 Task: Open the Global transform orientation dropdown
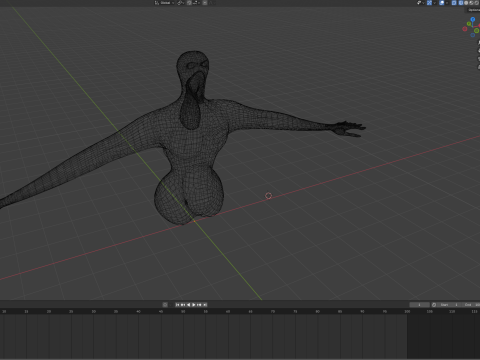point(164,3)
